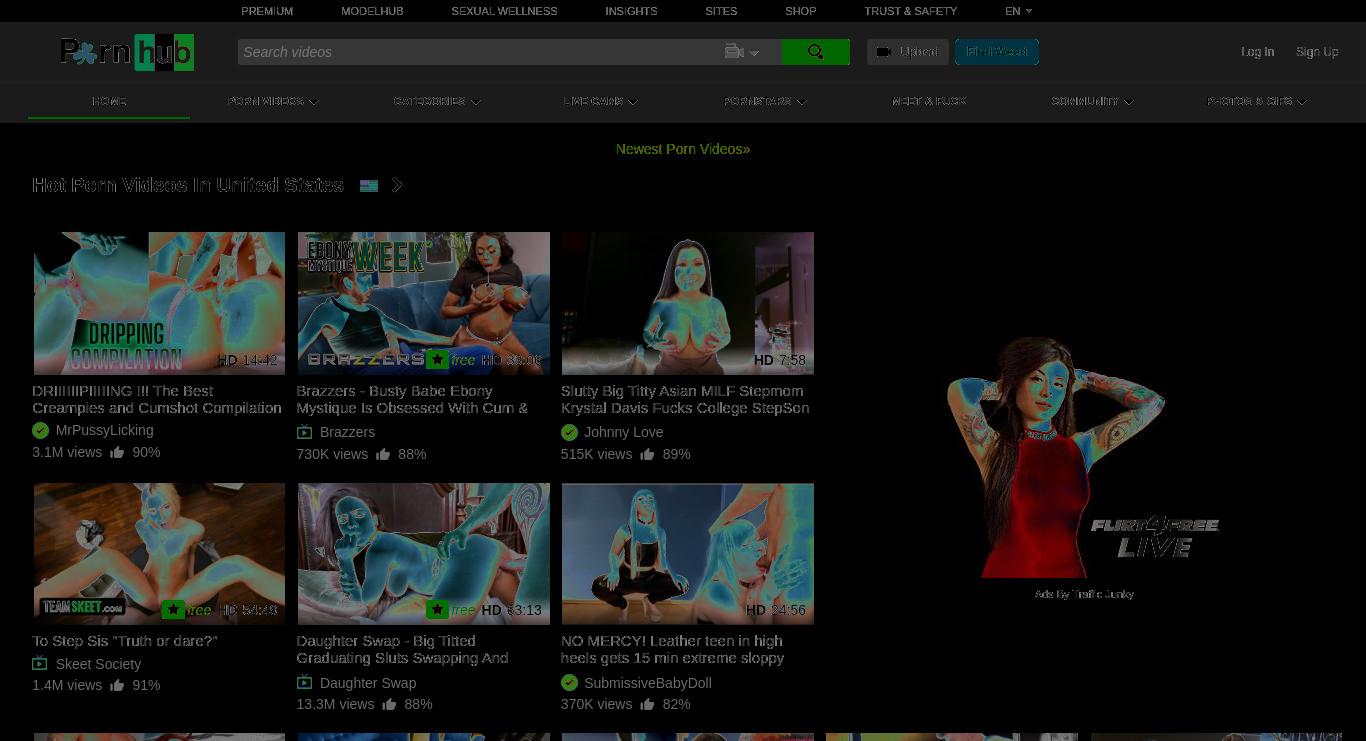Screen dimensions: 1366x741
Task: Click the channel icon beside Daughter Swap
Action: [304, 682]
